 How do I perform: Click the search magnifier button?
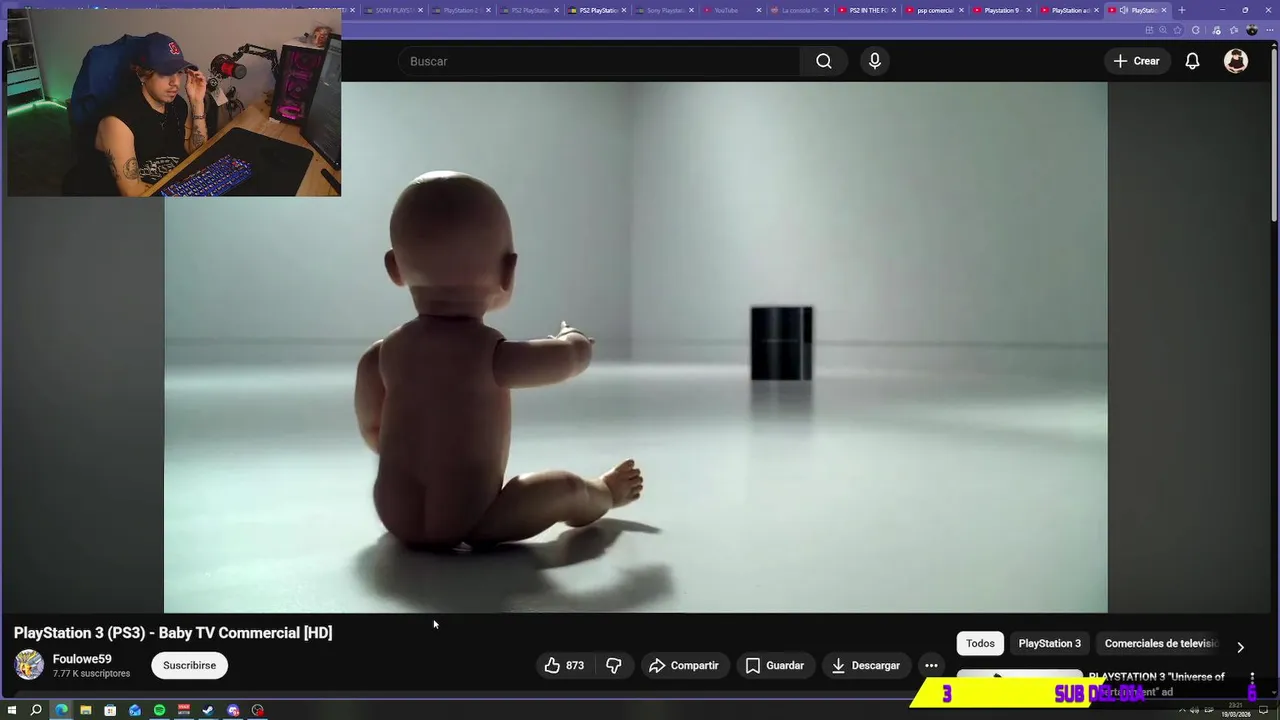pyautogui.click(x=823, y=61)
